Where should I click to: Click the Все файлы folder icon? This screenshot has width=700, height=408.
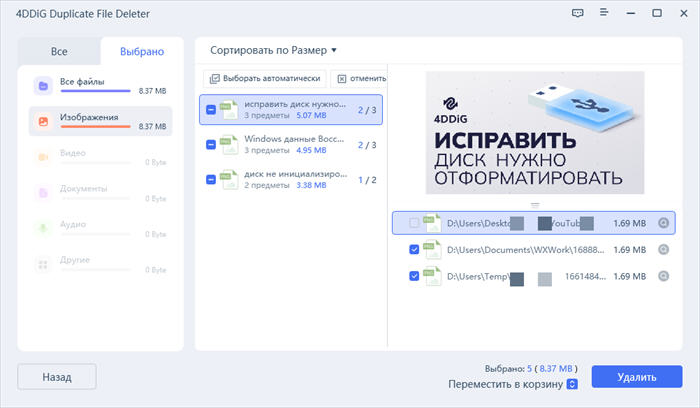pos(43,86)
